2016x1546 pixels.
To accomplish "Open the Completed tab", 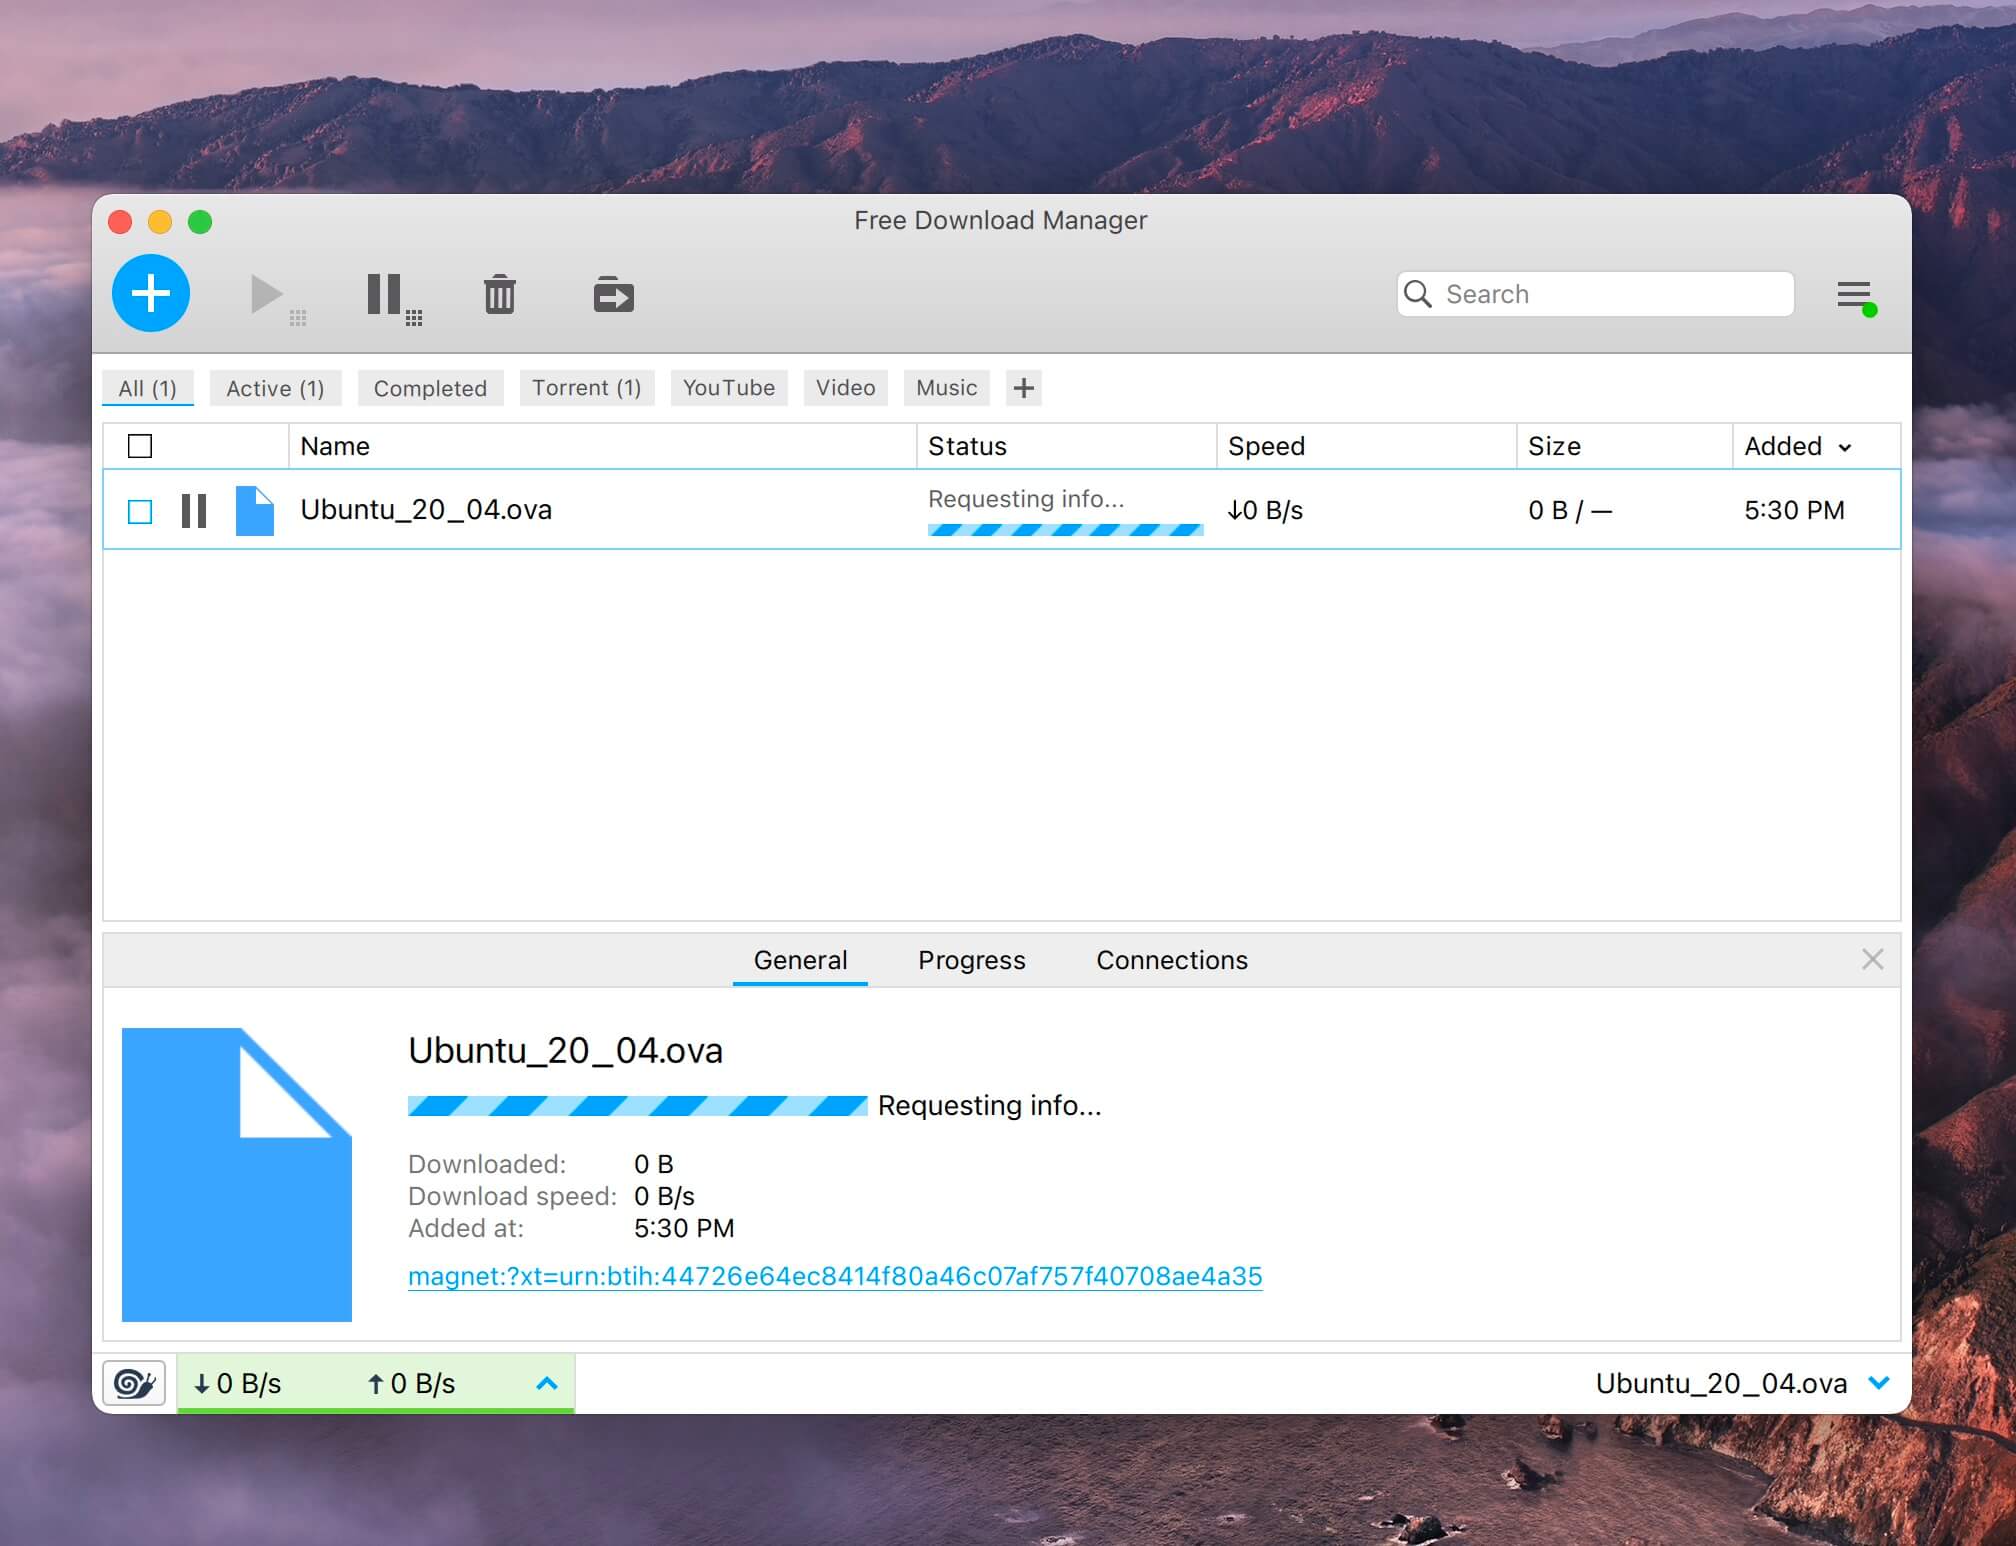I will tap(430, 388).
